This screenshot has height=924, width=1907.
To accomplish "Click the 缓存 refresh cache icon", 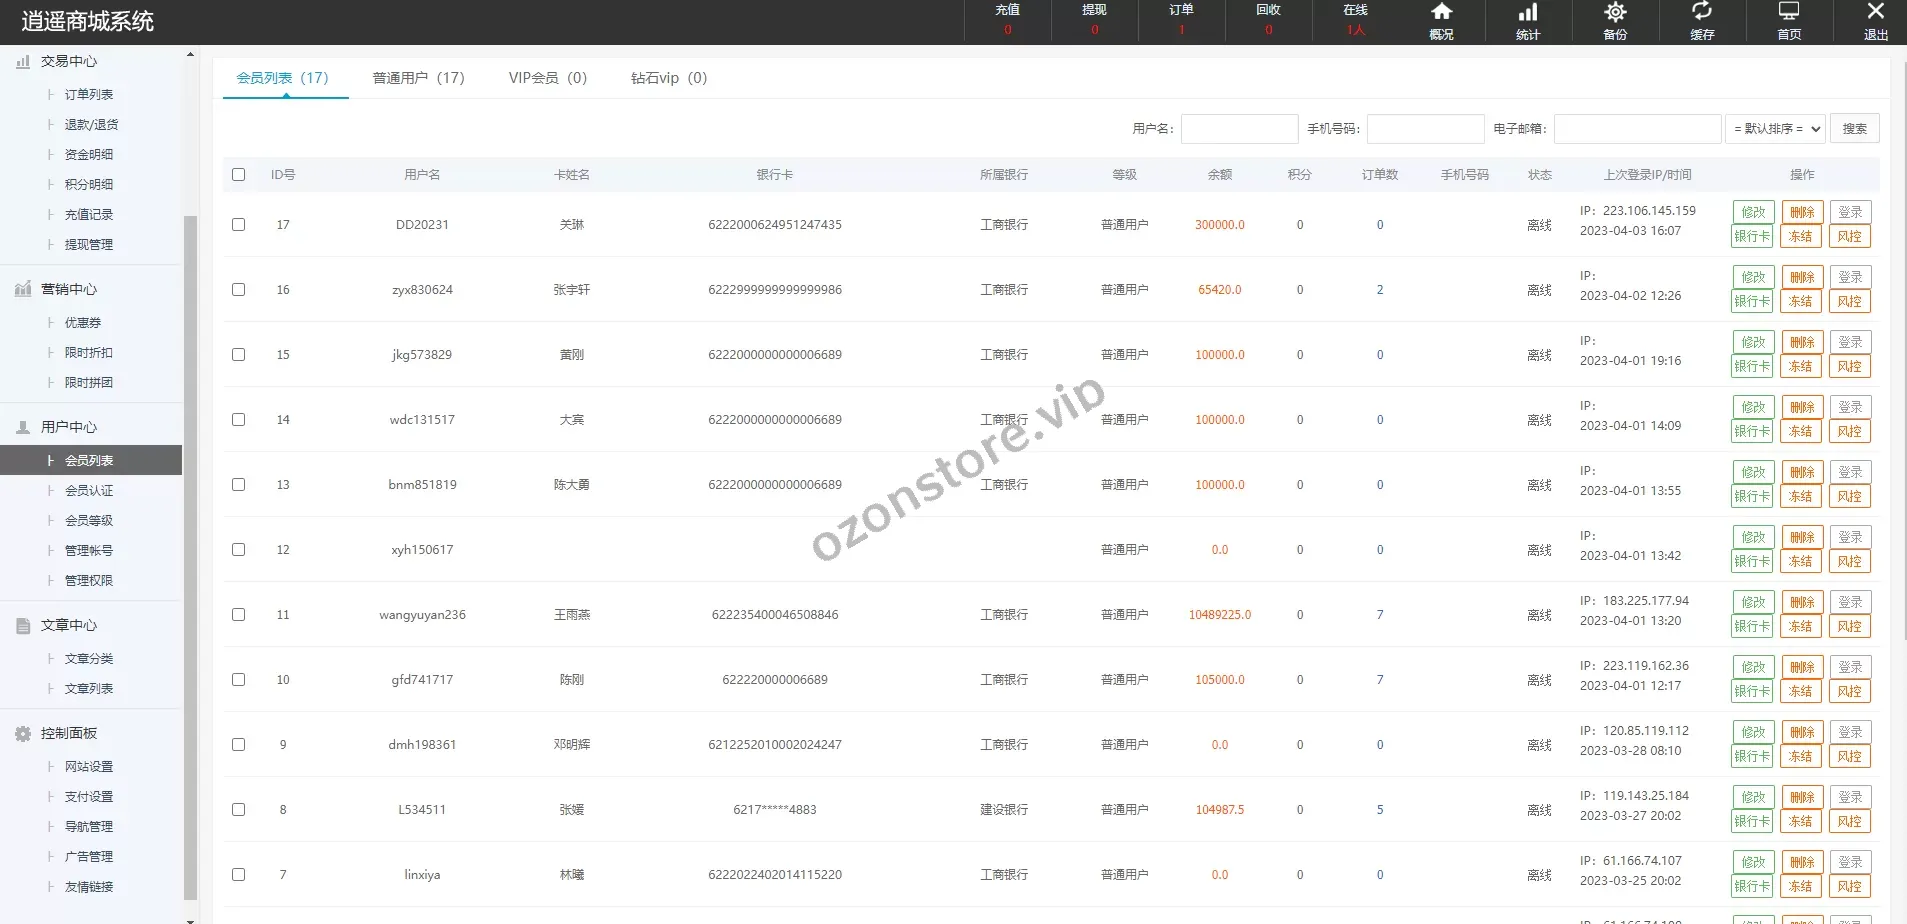I will coord(1701,12).
